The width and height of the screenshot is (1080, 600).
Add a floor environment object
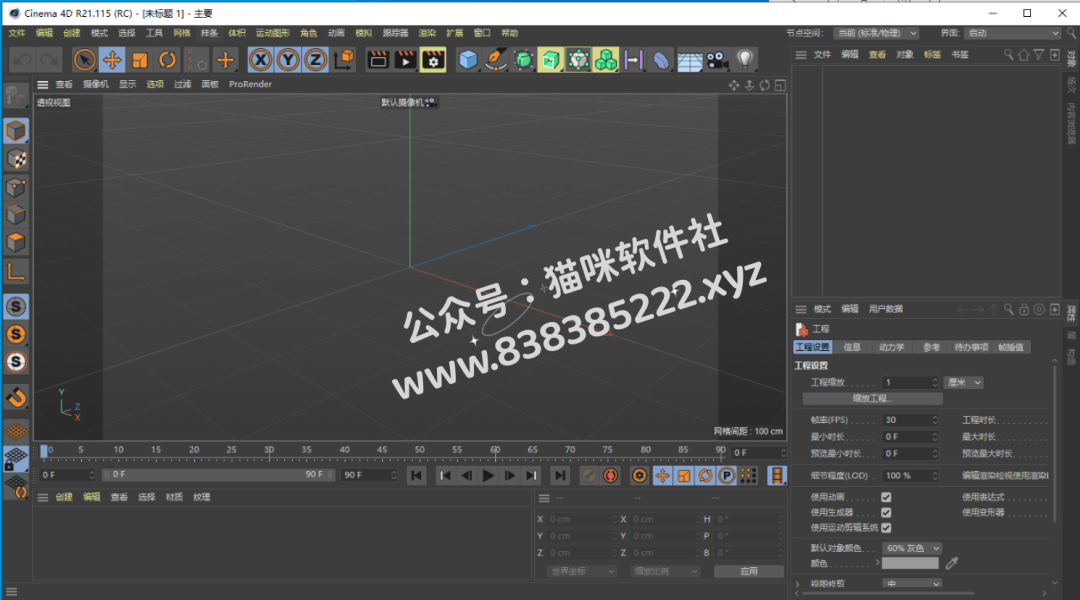point(689,60)
